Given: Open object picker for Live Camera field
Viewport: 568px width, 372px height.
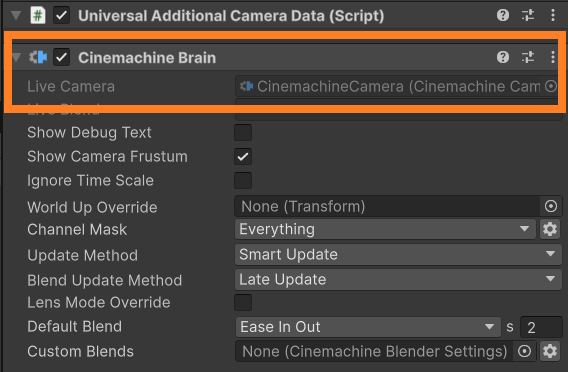Looking at the screenshot, I should point(551,86).
